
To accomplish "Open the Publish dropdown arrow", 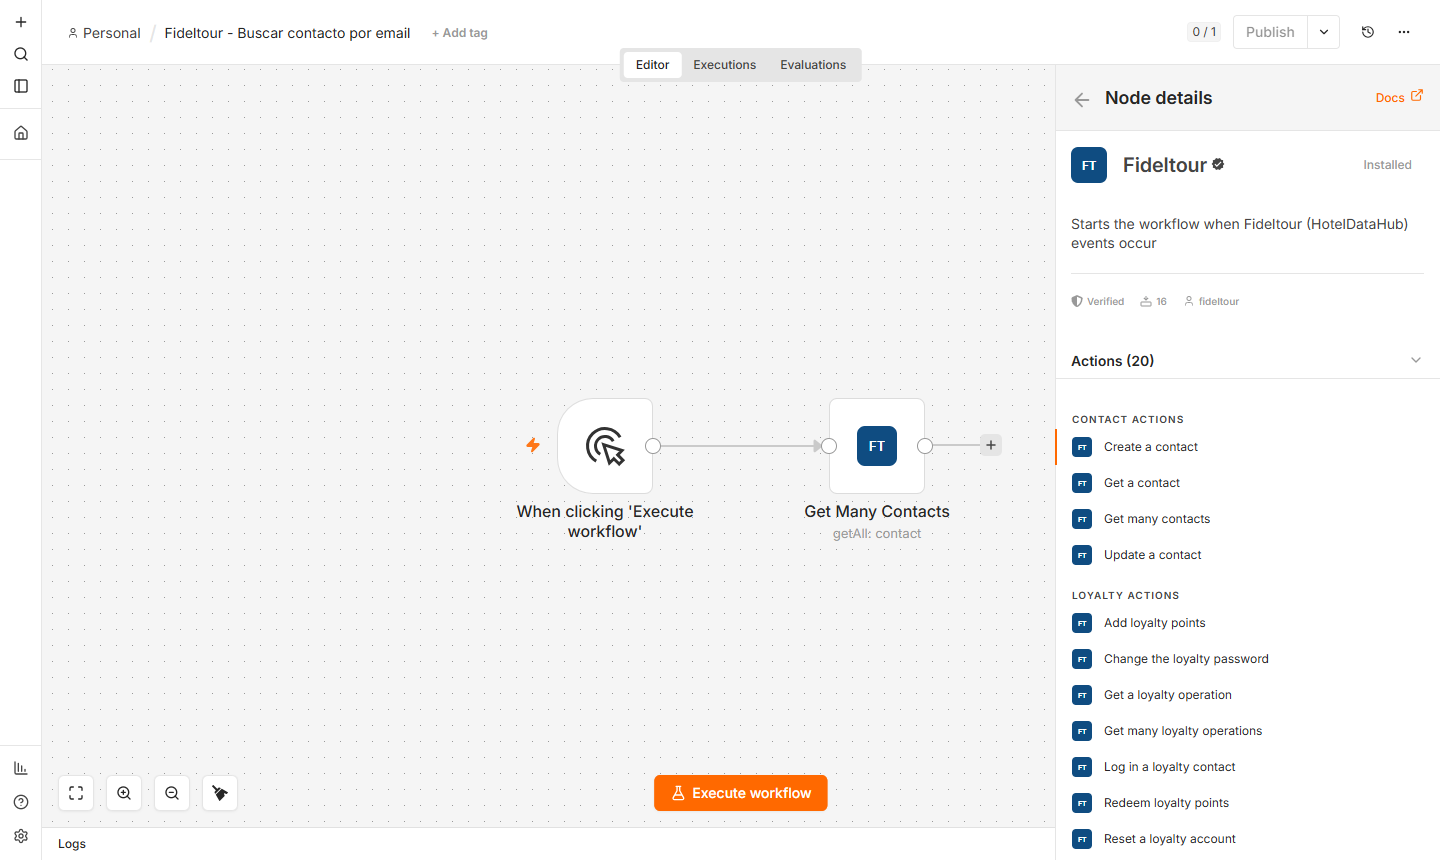I will pos(1324,32).
